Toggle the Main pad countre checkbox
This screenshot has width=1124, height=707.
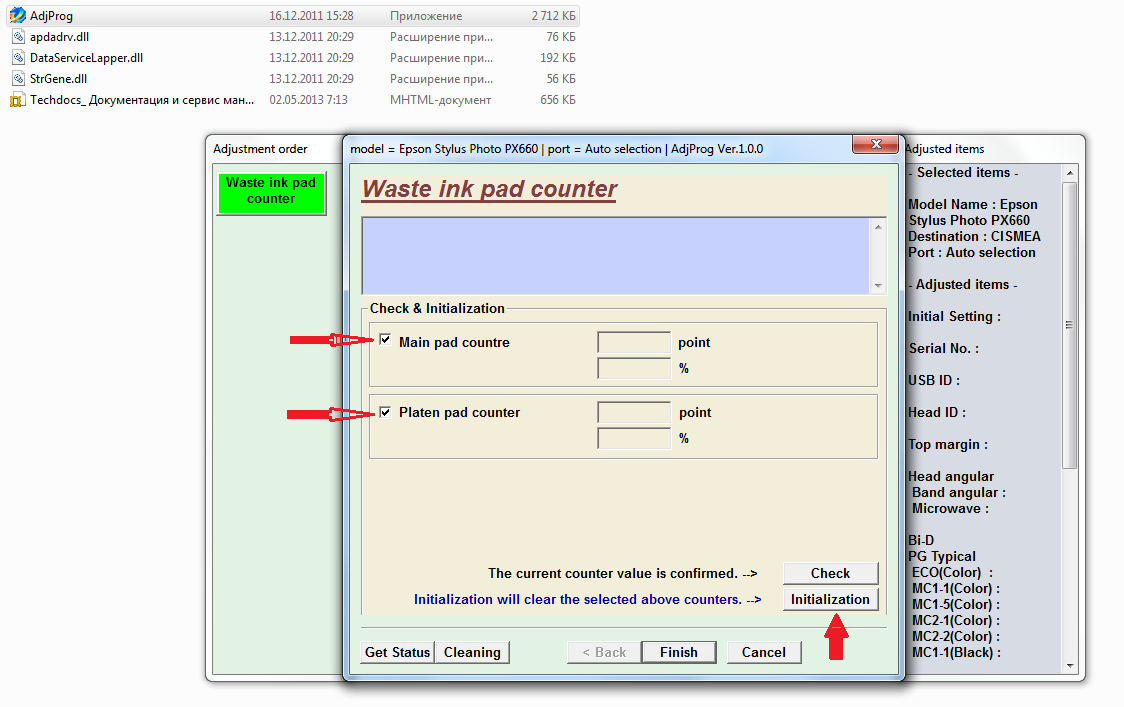(386, 340)
